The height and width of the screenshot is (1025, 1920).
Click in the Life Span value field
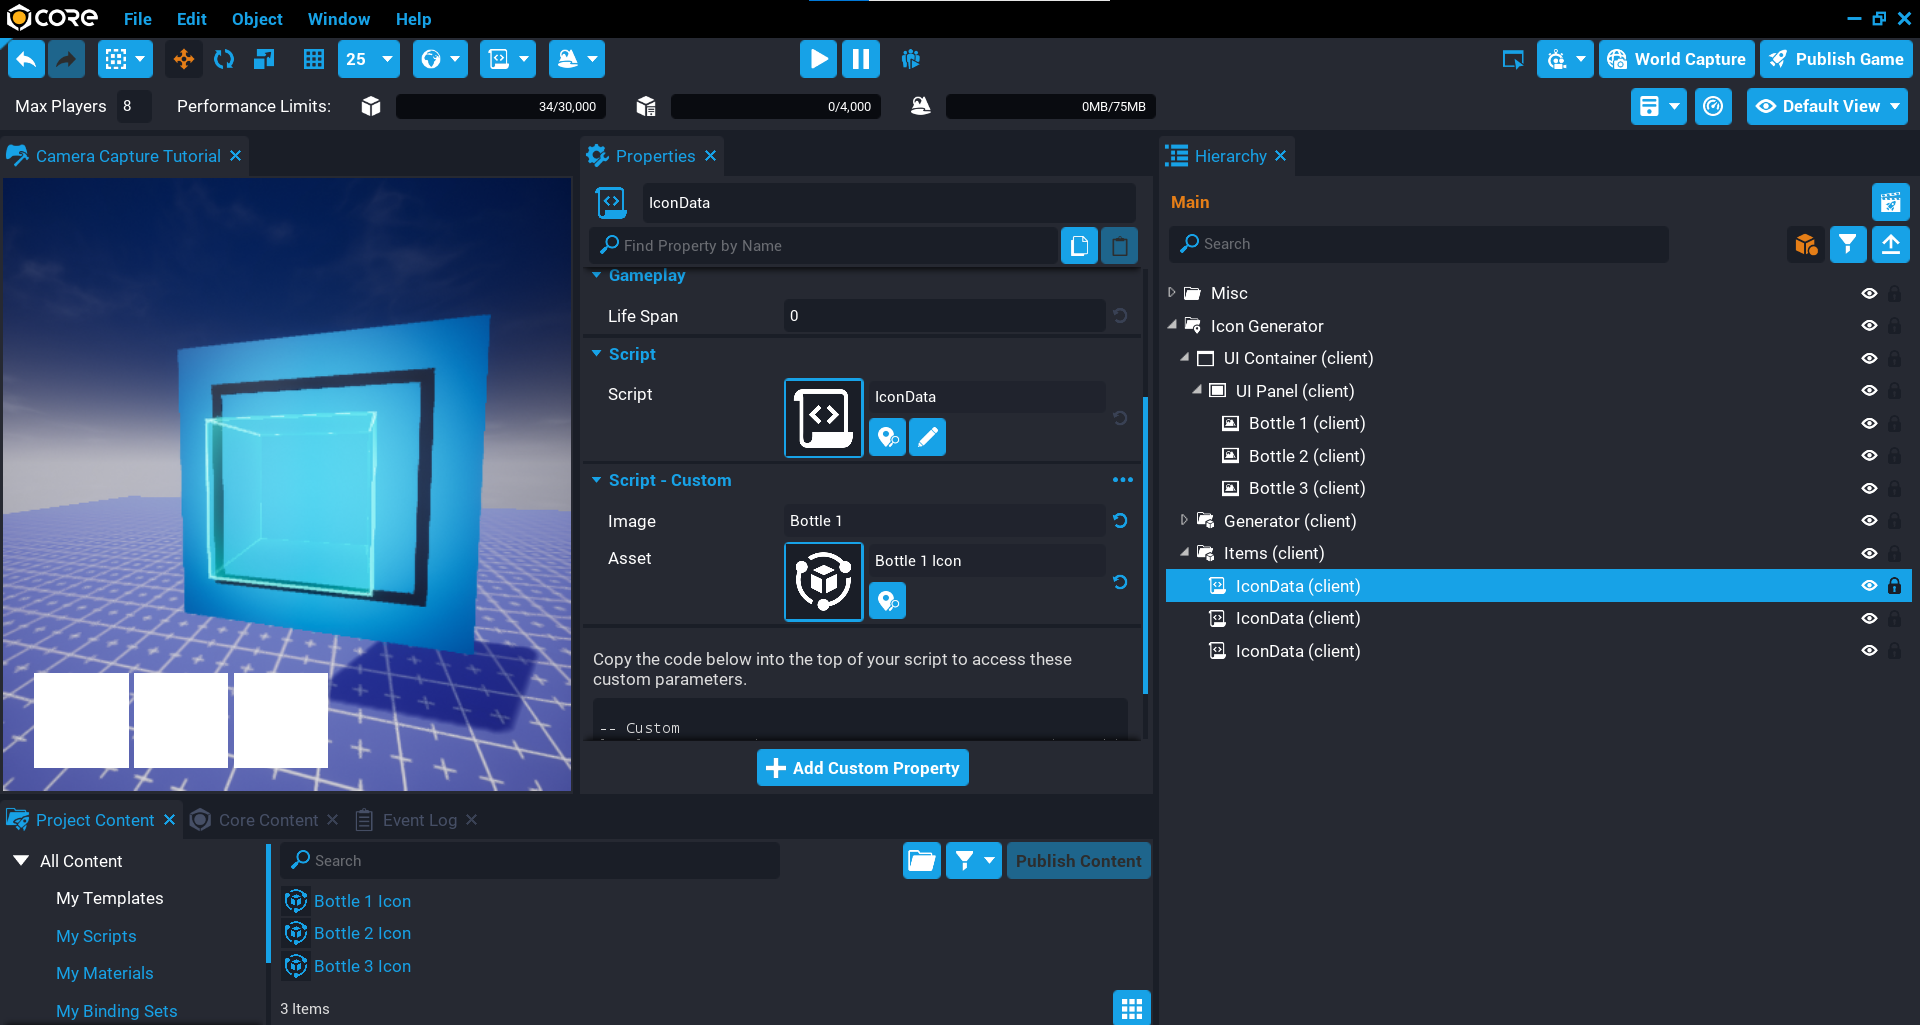[943, 316]
